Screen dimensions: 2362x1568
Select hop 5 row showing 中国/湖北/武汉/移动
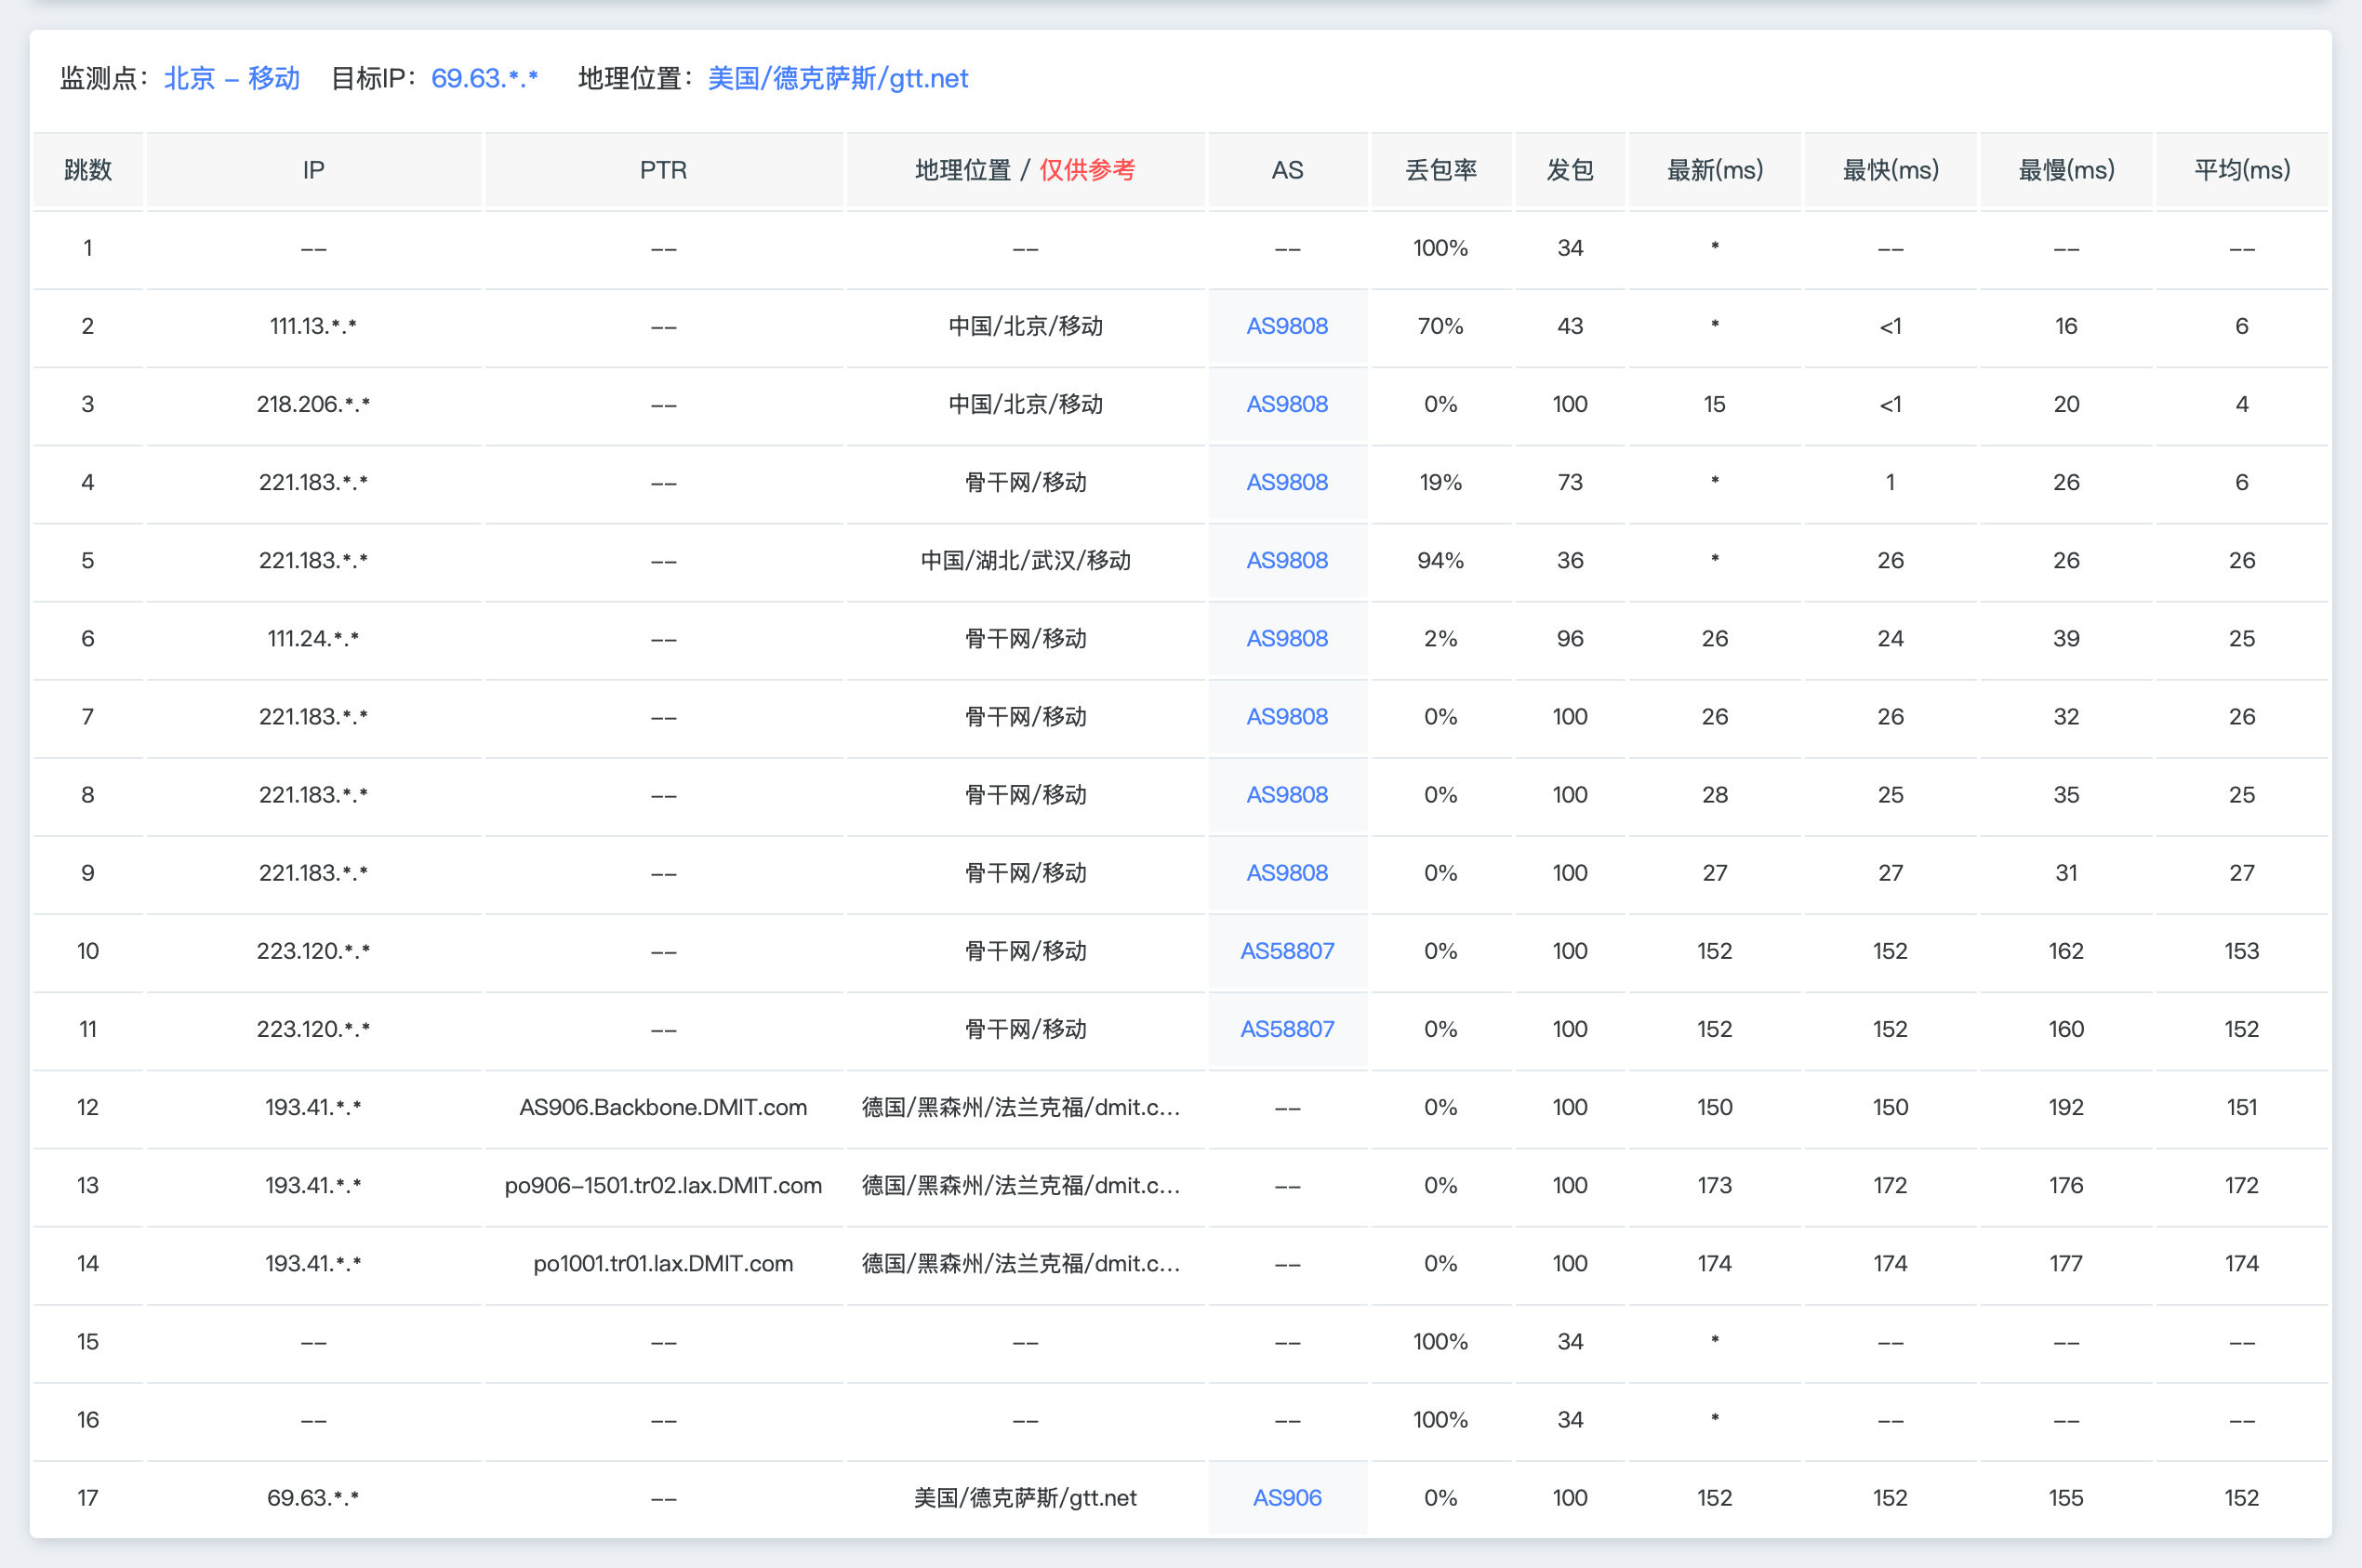(1022, 560)
